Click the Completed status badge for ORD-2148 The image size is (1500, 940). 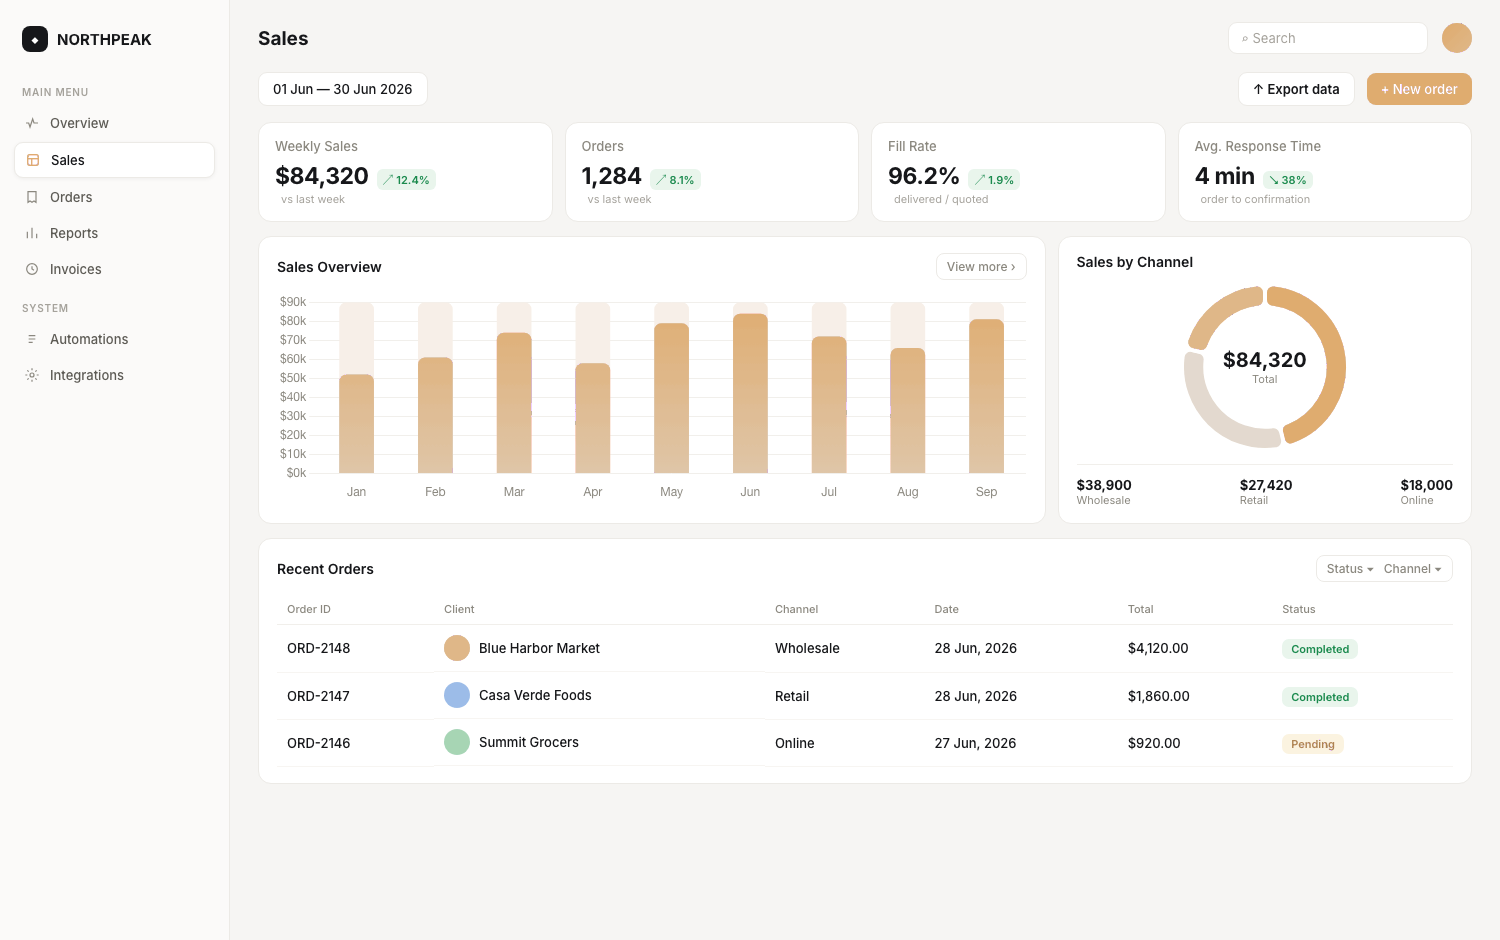coord(1320,649)
